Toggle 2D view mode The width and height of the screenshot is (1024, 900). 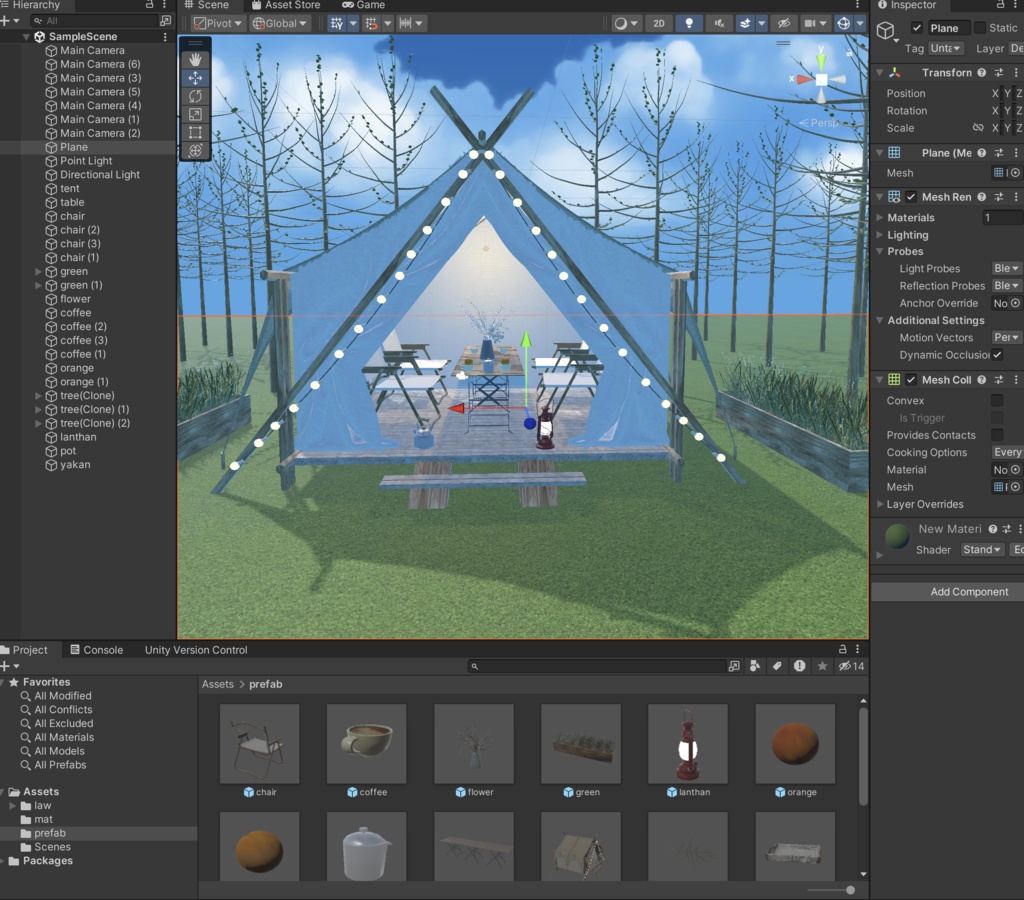point(659,22)
